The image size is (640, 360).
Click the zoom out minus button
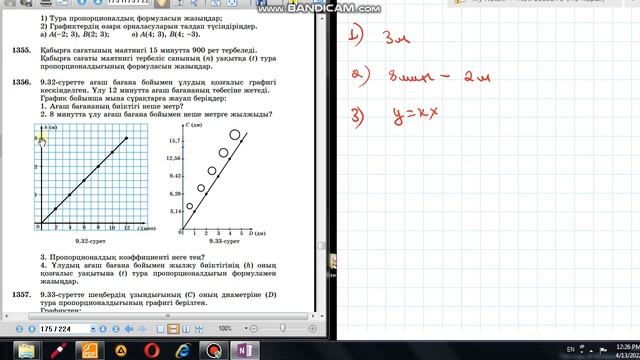[253, 329]
